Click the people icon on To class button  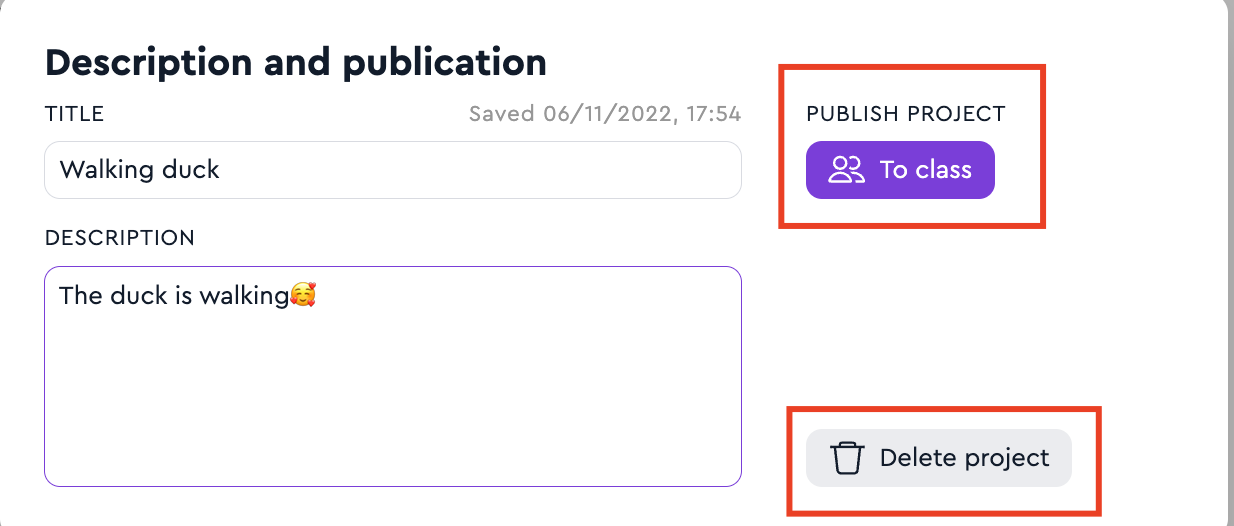coord(846,170)
